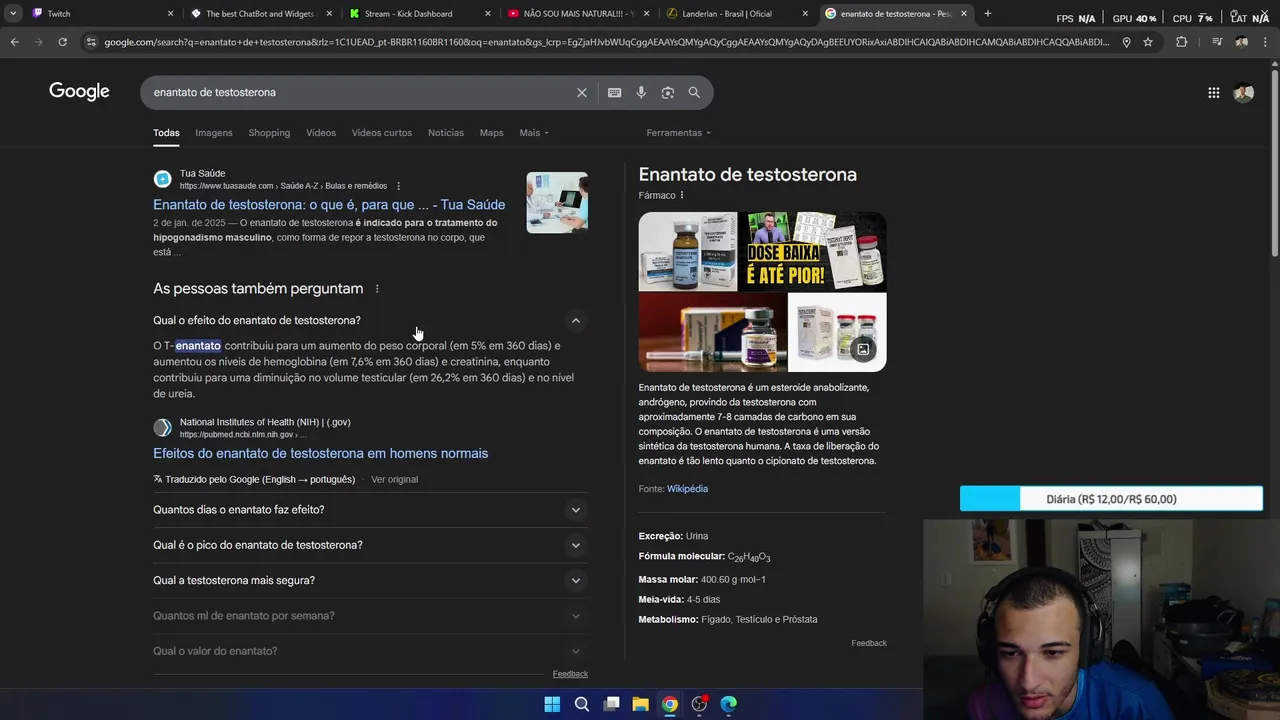Open the tab search dropdown arrow
The image size is (1280, 720).
click(12, 14)
